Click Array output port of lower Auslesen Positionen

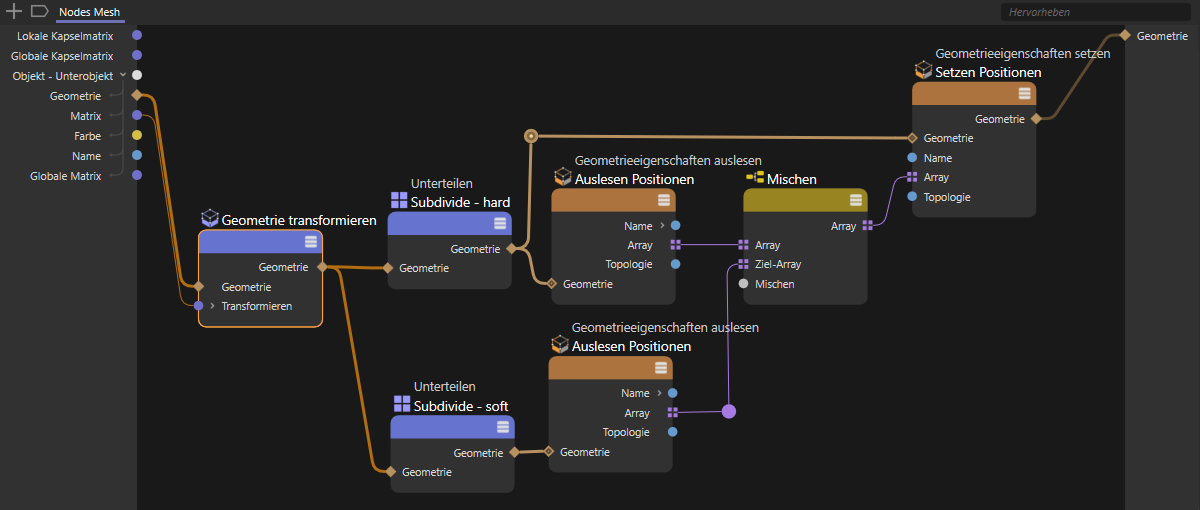[673, 413]
